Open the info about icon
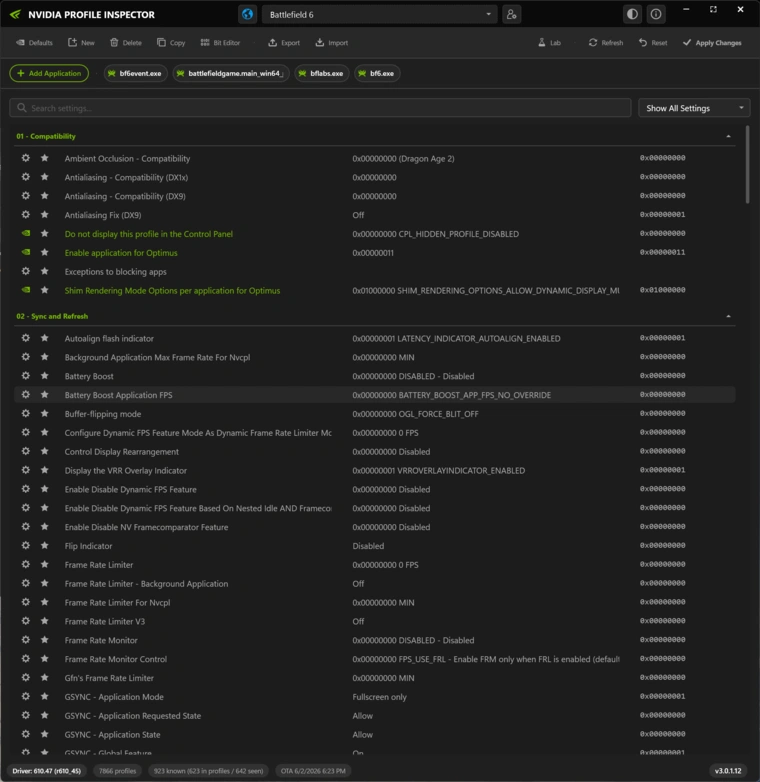Viewport: 760px width, 782px height. (x=656, y=14)
